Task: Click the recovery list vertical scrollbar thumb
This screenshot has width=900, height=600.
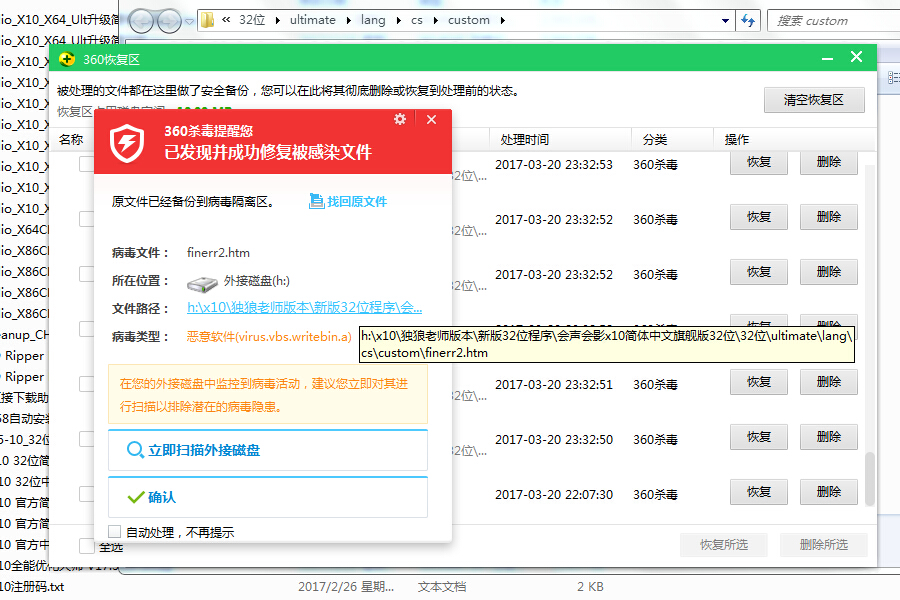Action: [870, 479]
